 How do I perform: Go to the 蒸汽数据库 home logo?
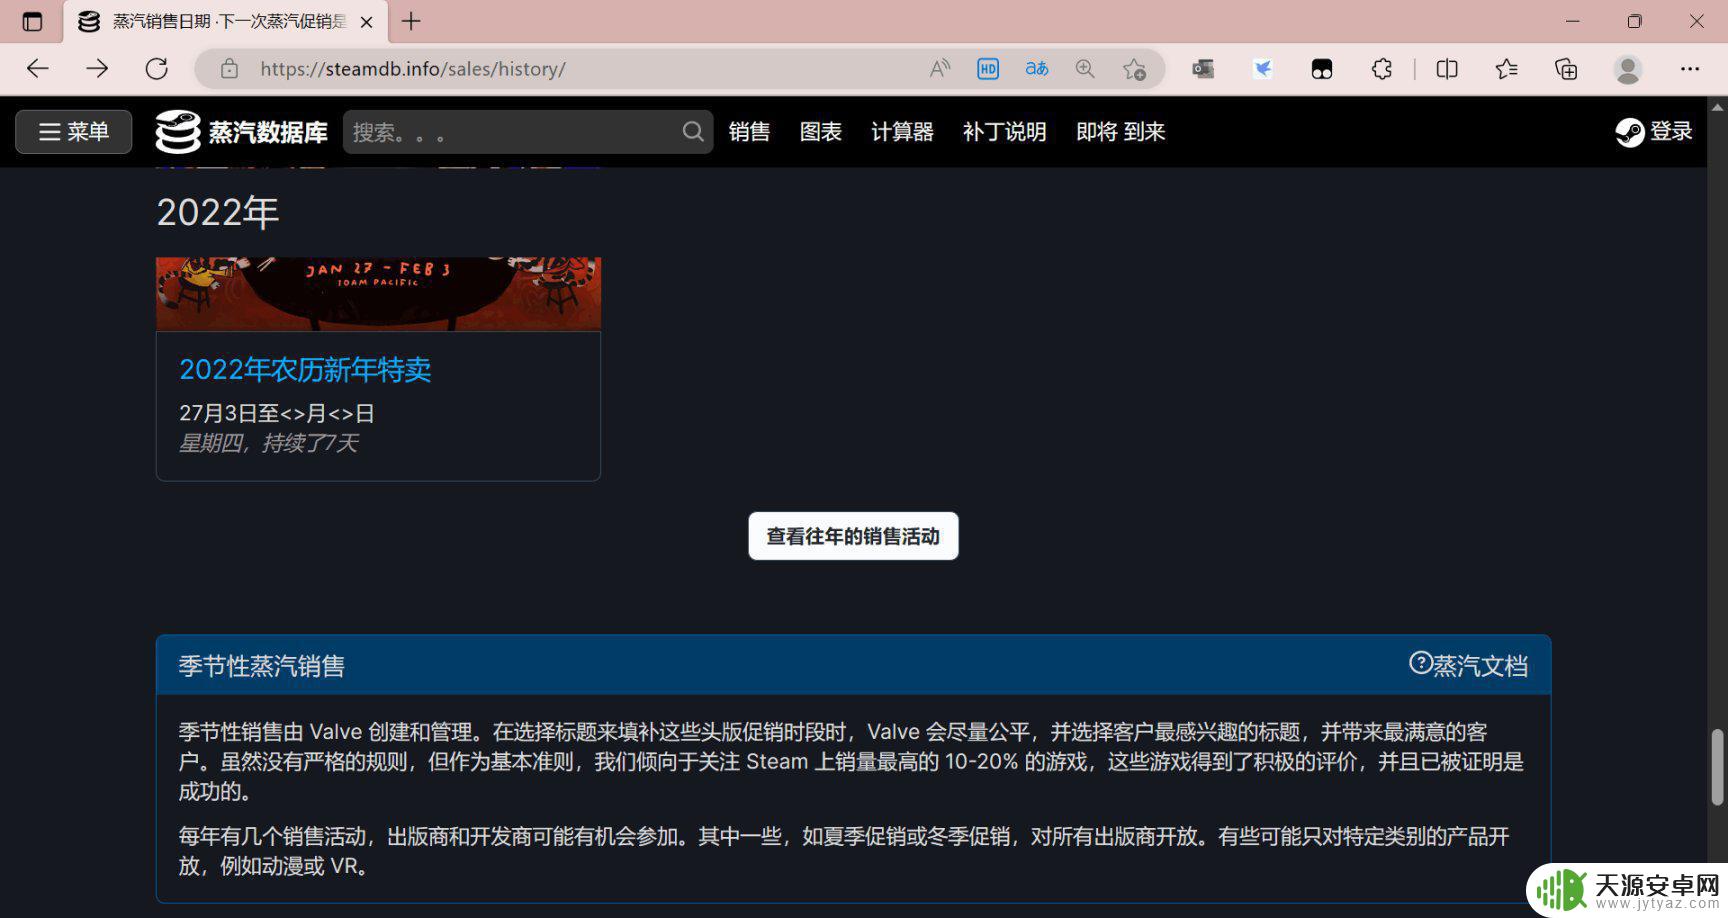(242, 132)
